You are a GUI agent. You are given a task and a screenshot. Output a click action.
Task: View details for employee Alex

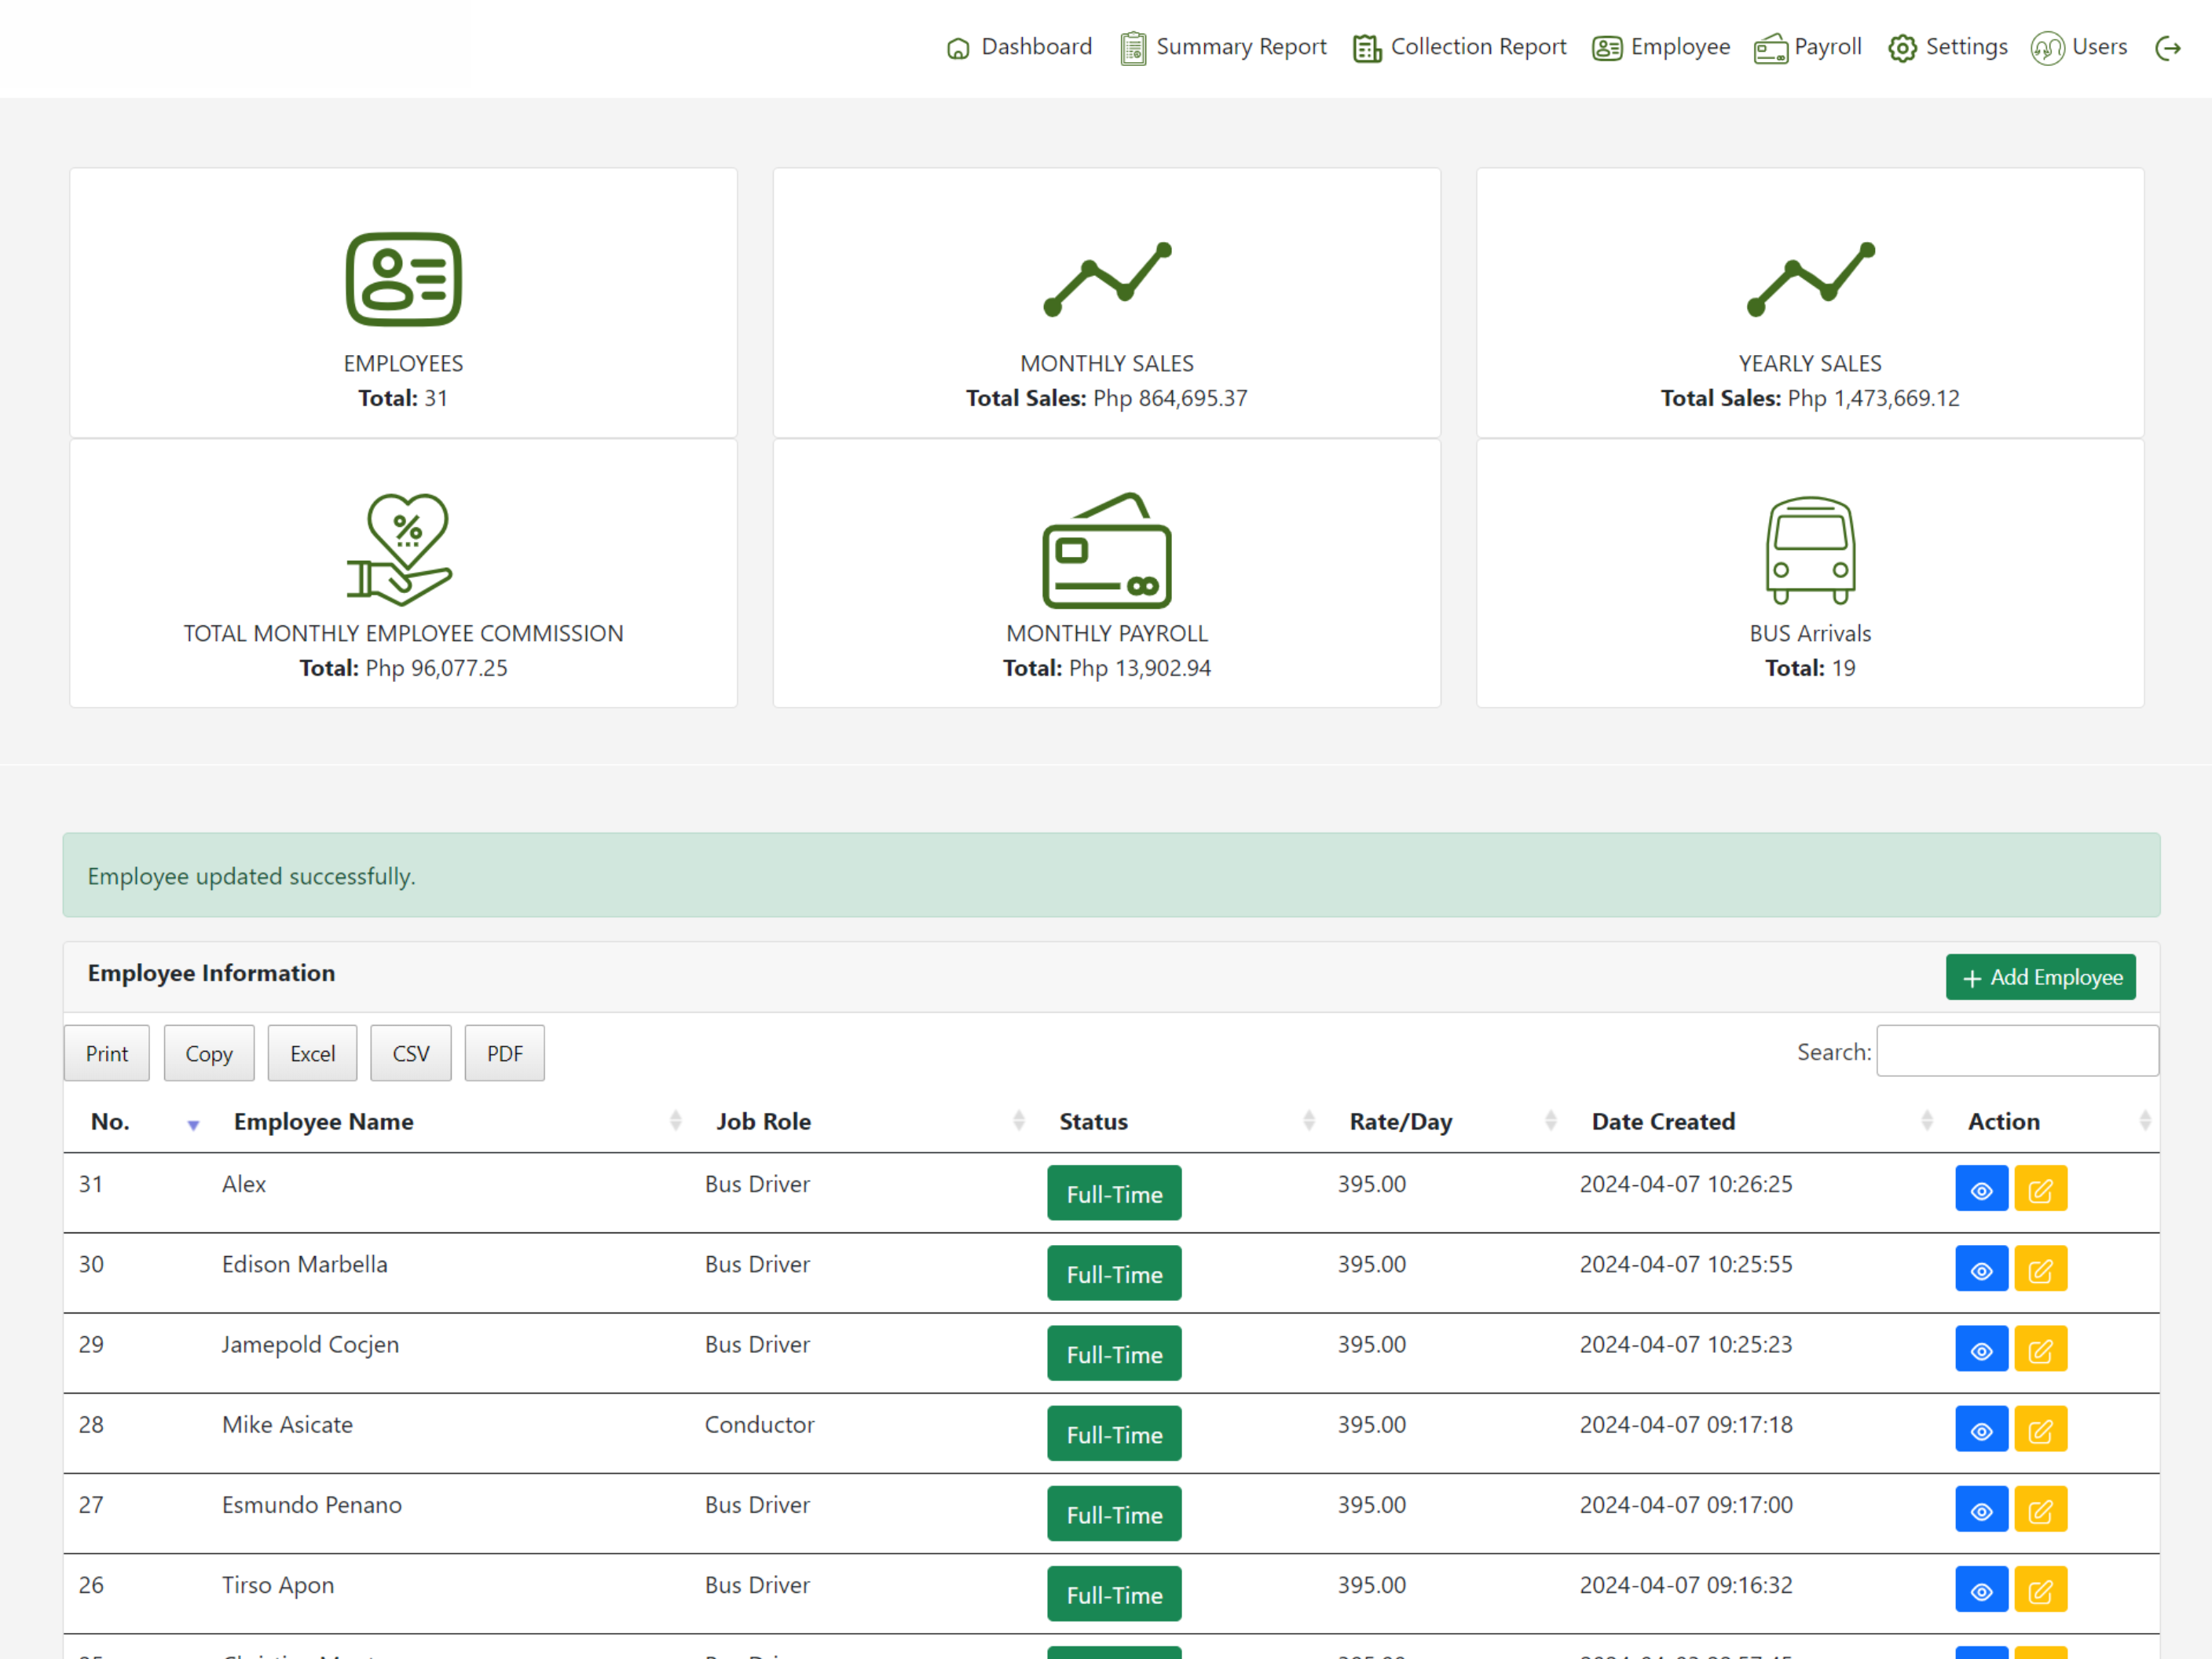click(1981, 1189)
